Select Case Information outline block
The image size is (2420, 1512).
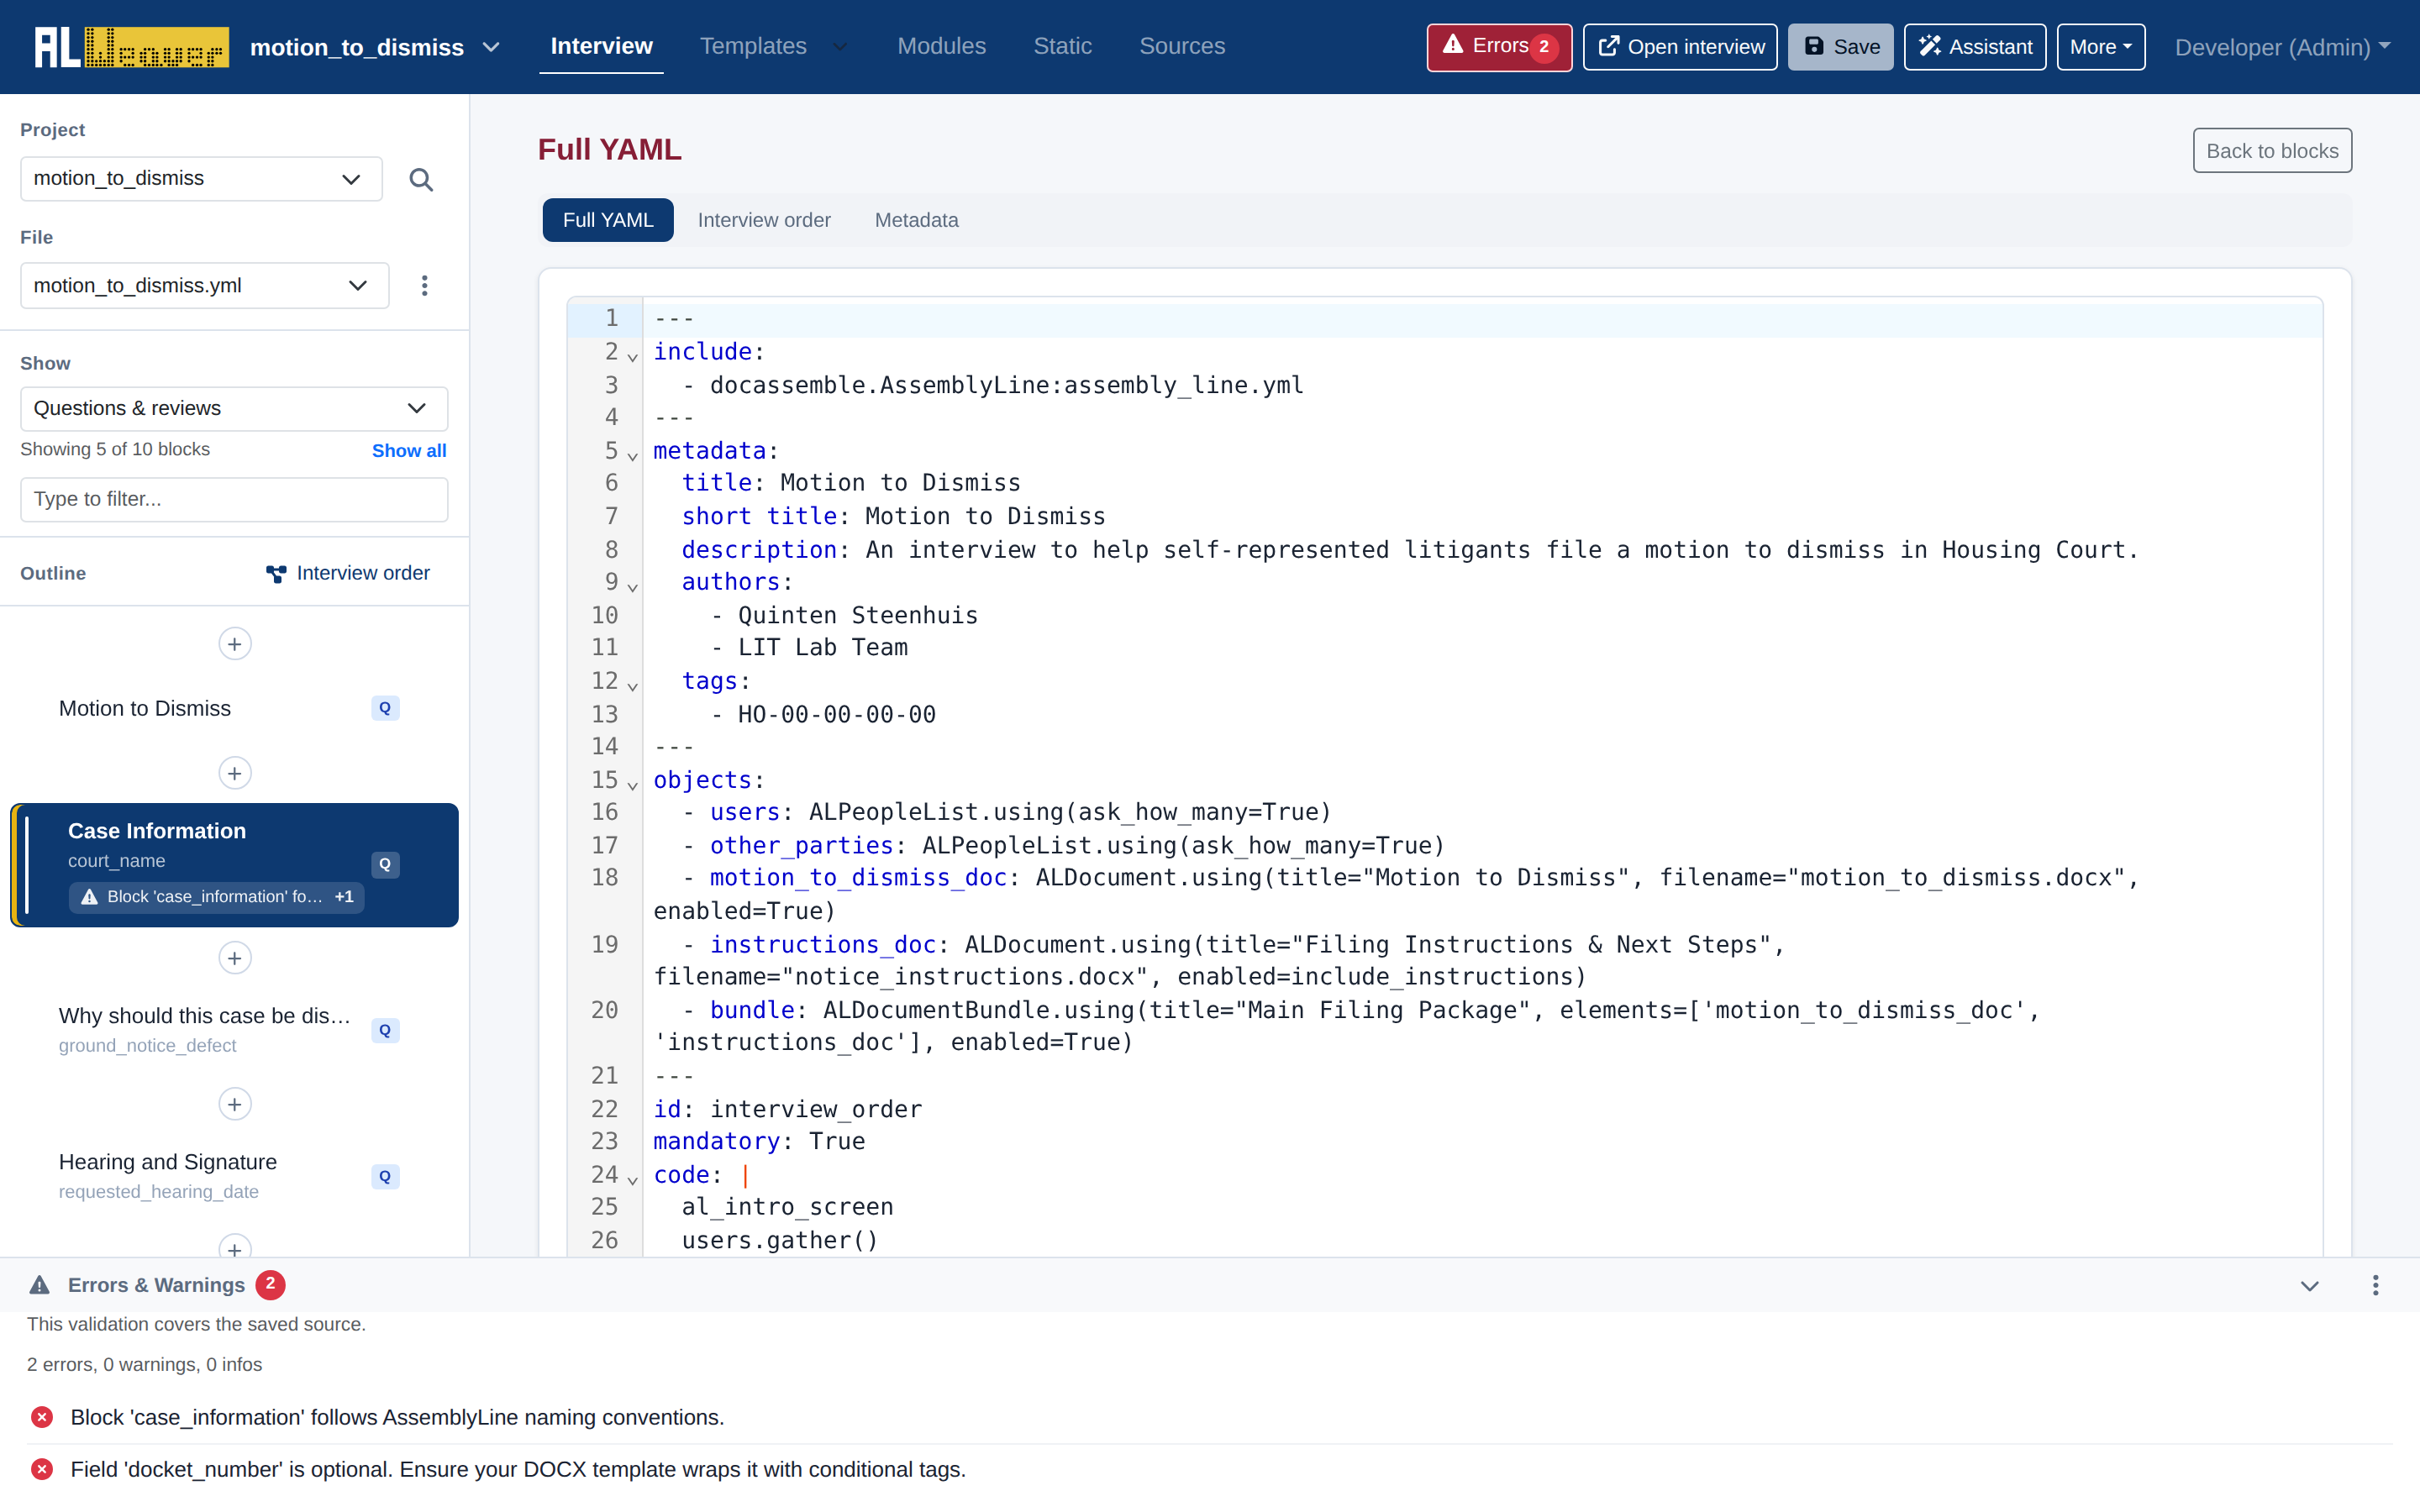click(x=234, y=865)
